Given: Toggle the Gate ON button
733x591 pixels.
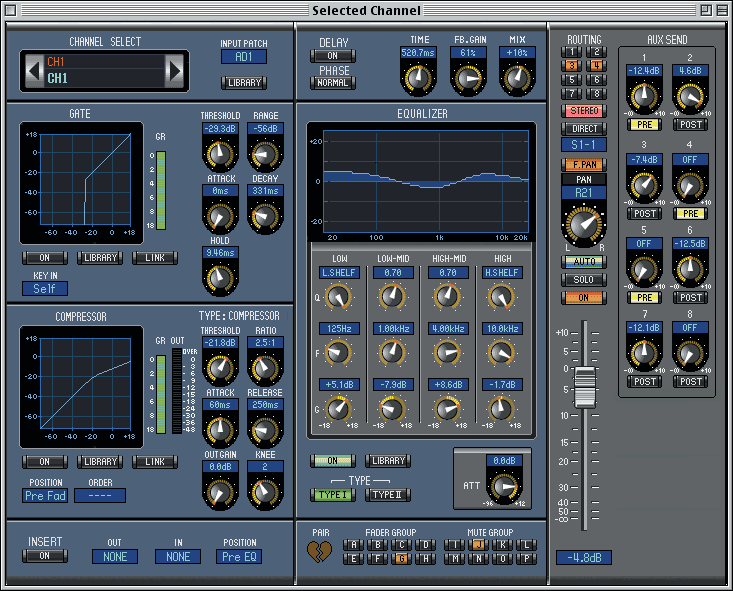Looking at the screenshot, I should point(45,258).
